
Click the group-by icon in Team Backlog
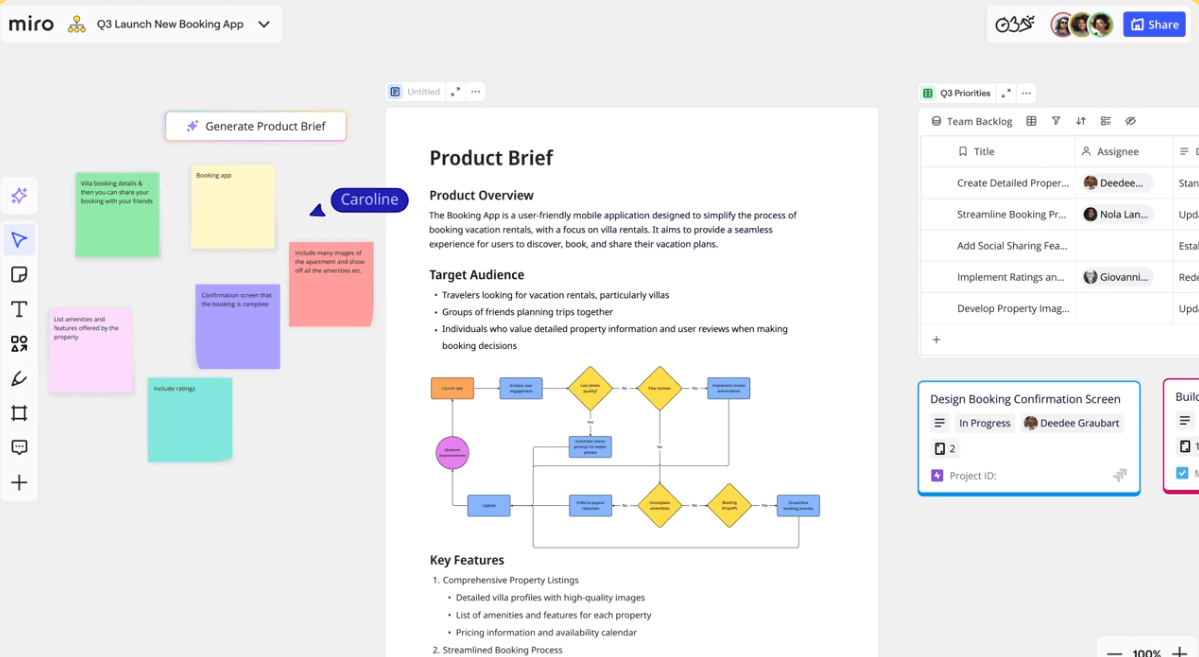tap(1106, 121)
